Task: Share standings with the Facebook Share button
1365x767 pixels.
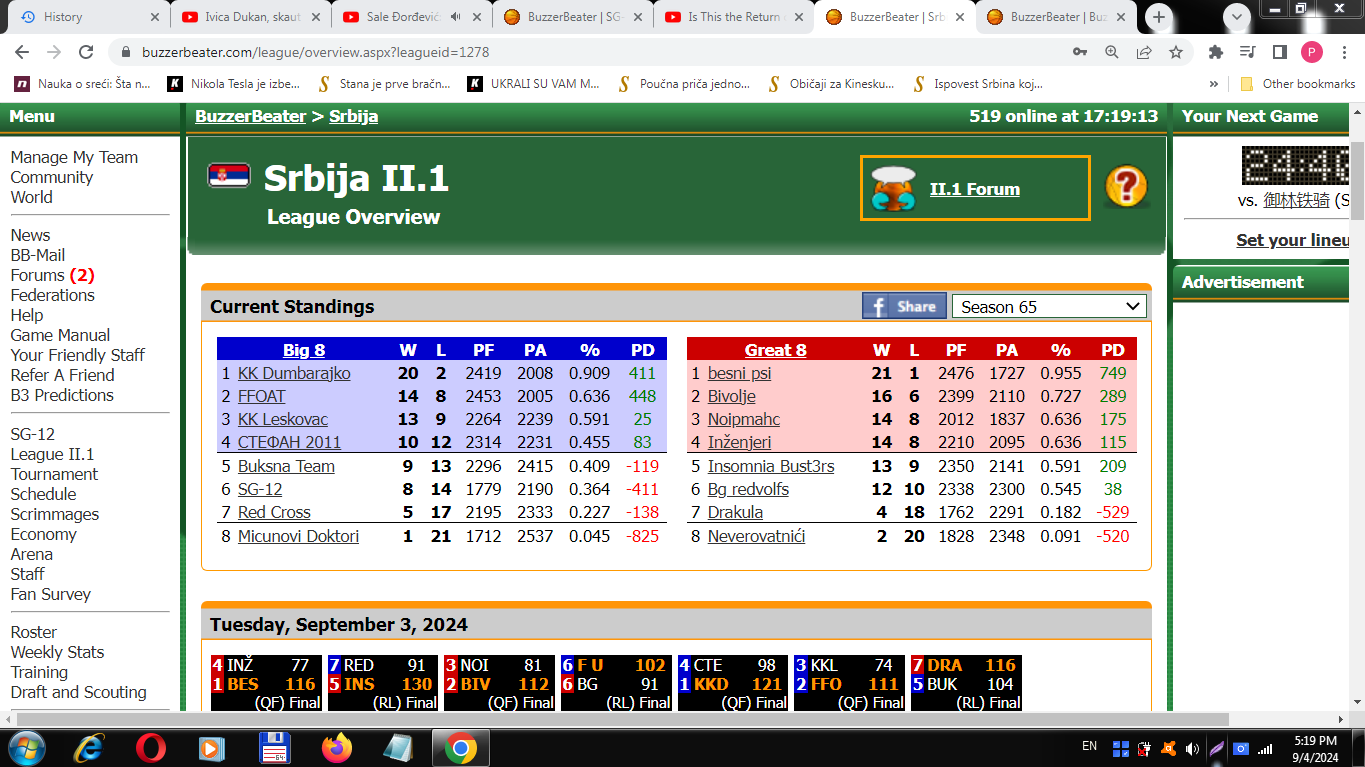Action: click(904, 306)
